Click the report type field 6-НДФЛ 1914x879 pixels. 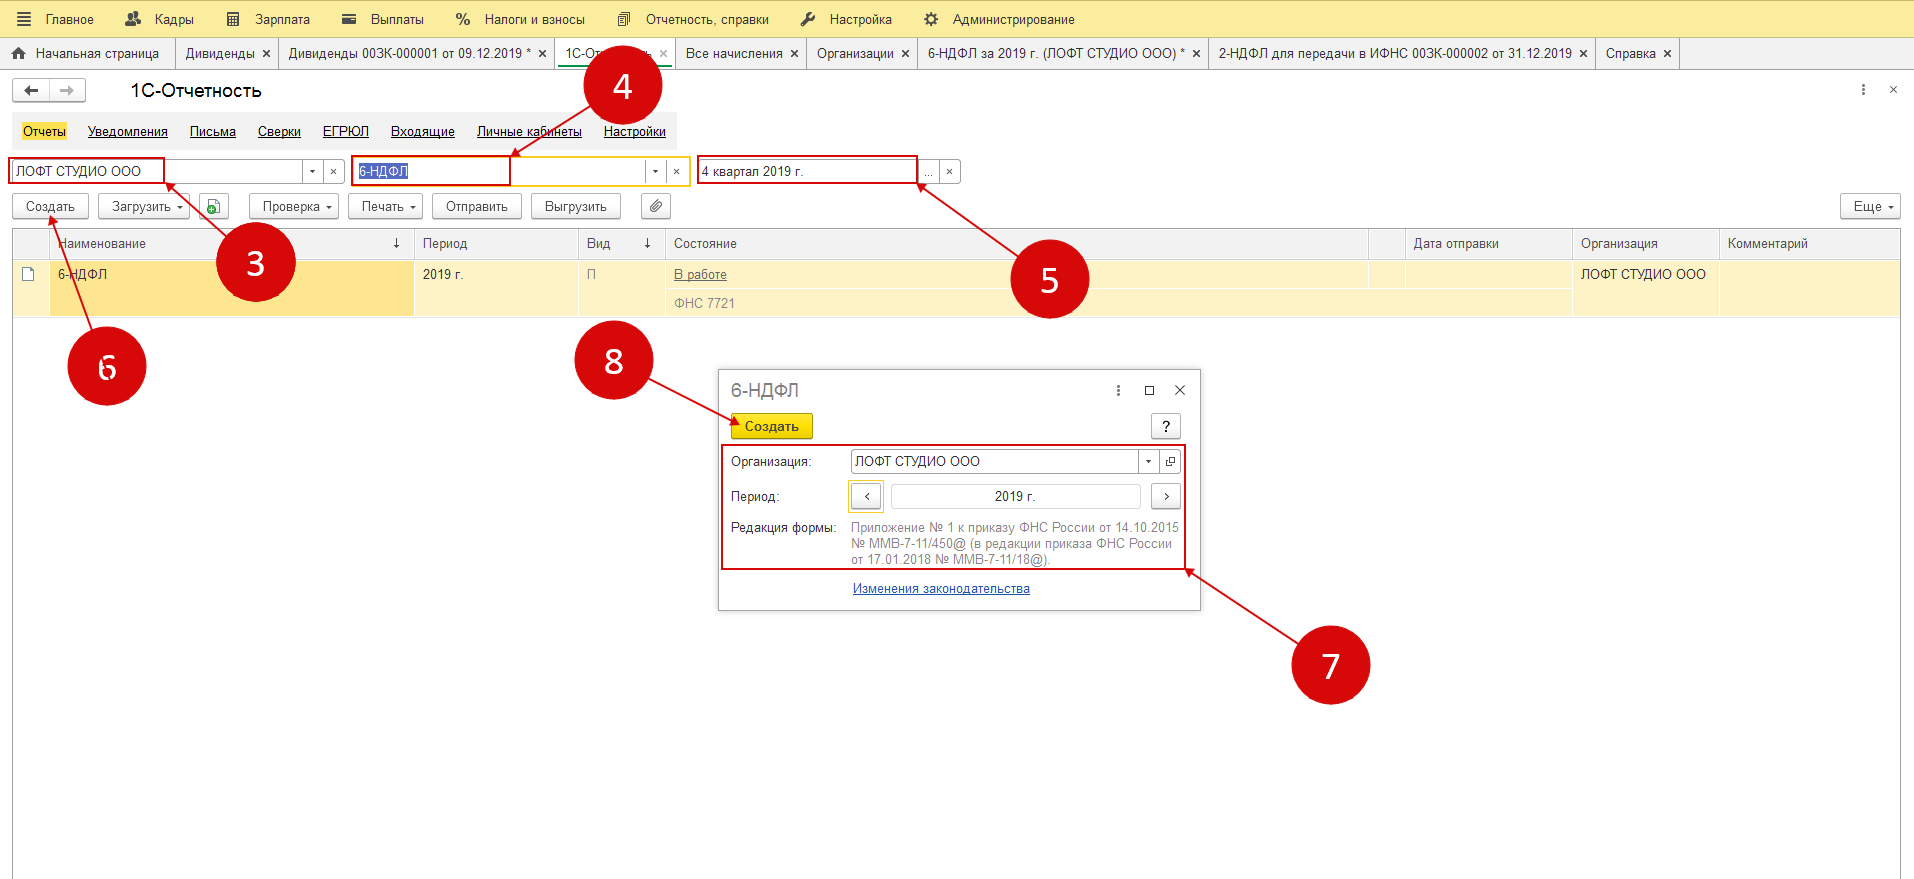[x=498, y=171]
